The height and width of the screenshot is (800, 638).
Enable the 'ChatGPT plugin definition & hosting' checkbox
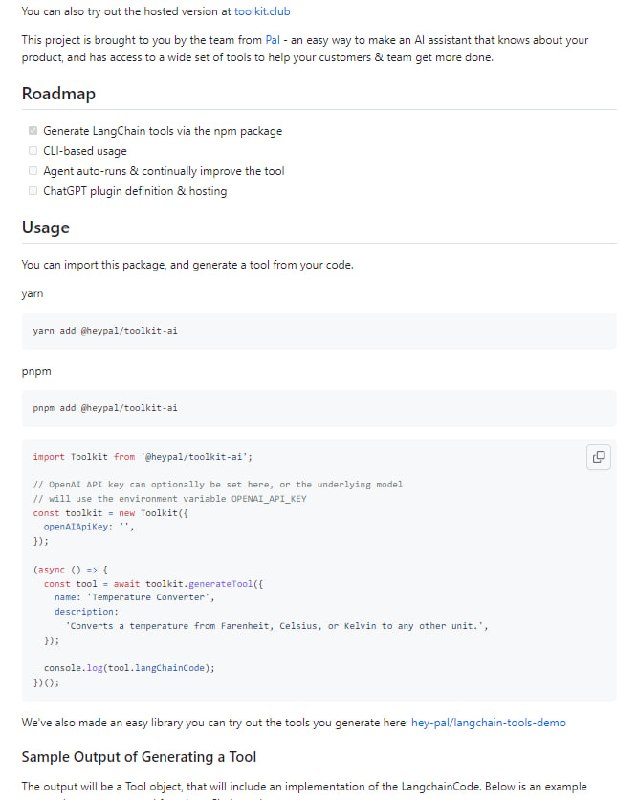32,190
